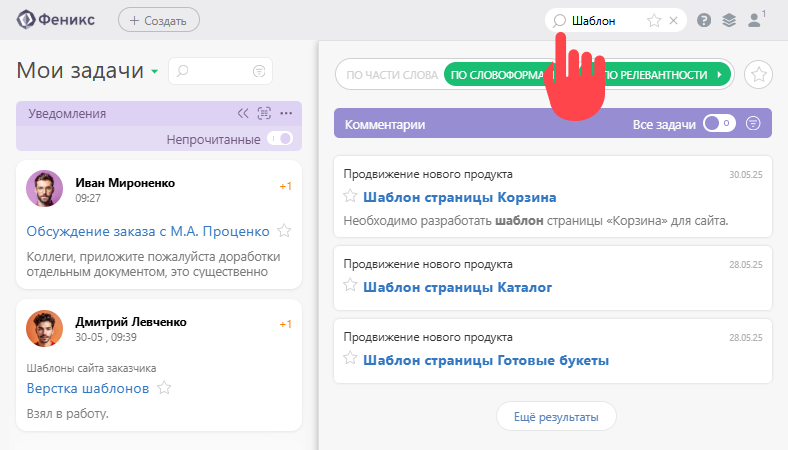Star the Верстка шаблонов task
Screen dimensions: 788x450
pyautogui.click(x=164, y=388)
